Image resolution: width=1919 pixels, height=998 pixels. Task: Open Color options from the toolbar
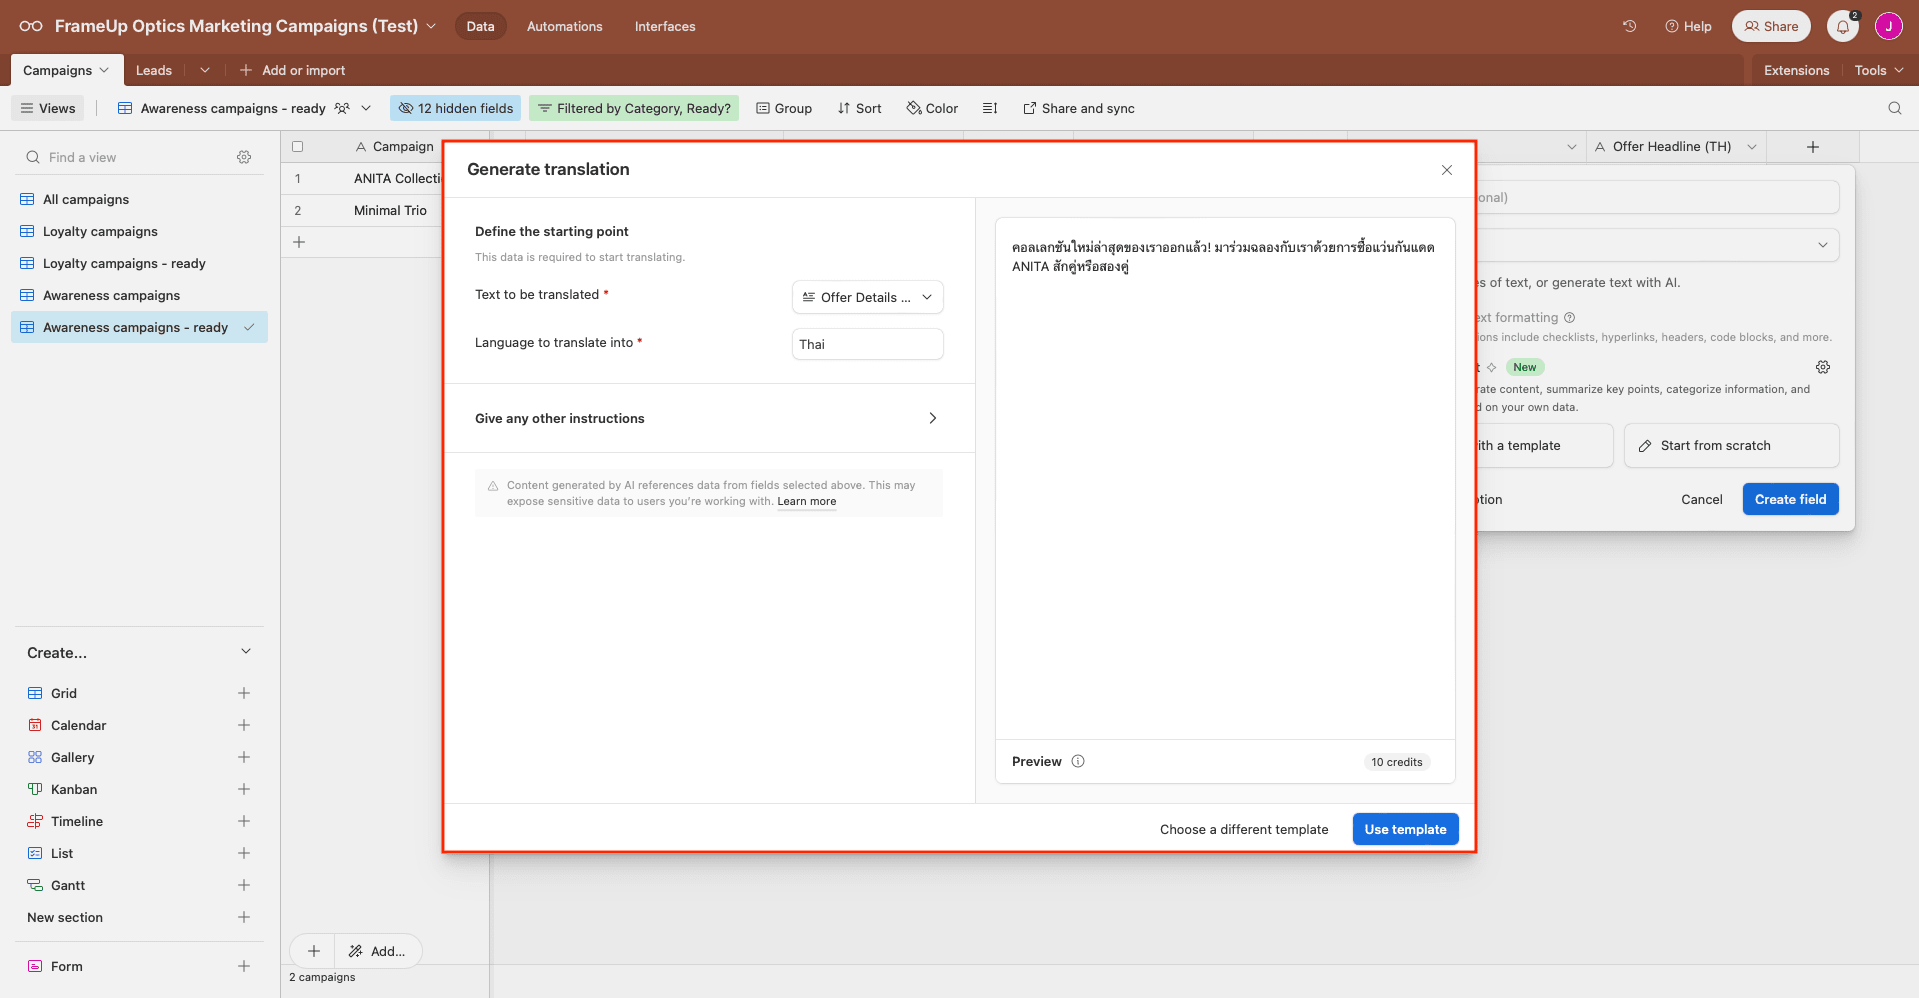coord(931,108)
